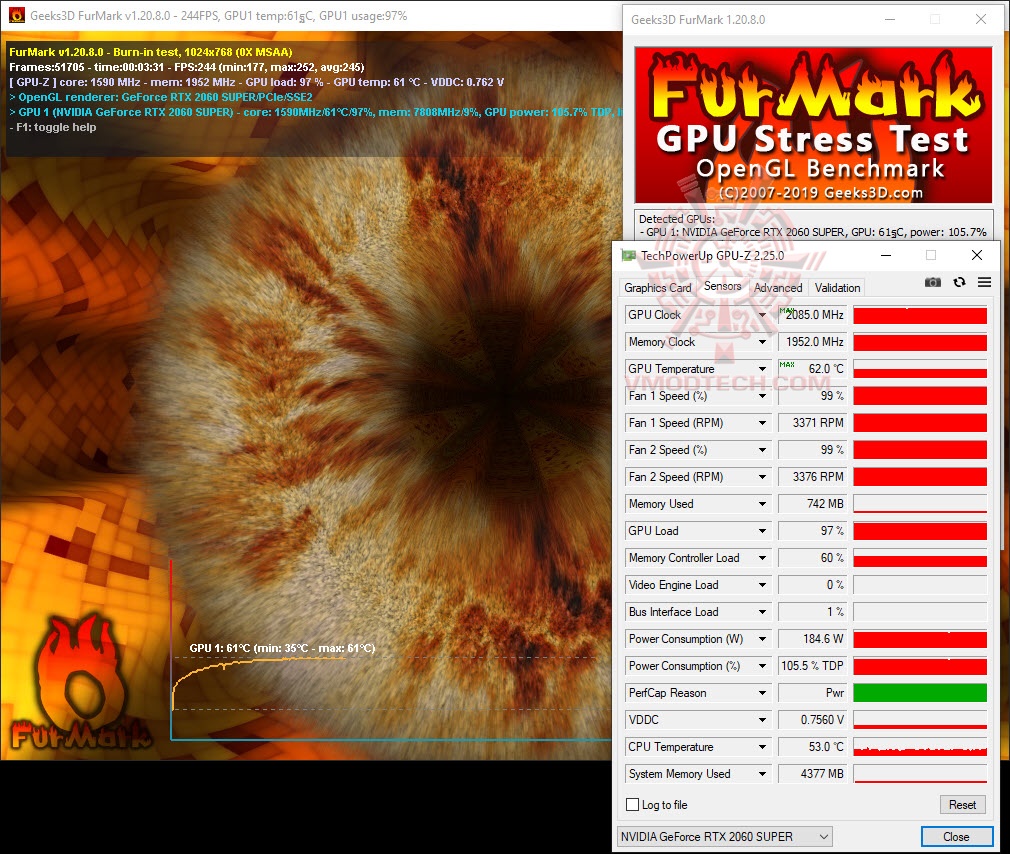Image resolution: width=1010 pixels, height=854 pixels.
Task: Open the Fan 1 Speed (RPM) dropdown
Action: [762, 423]
